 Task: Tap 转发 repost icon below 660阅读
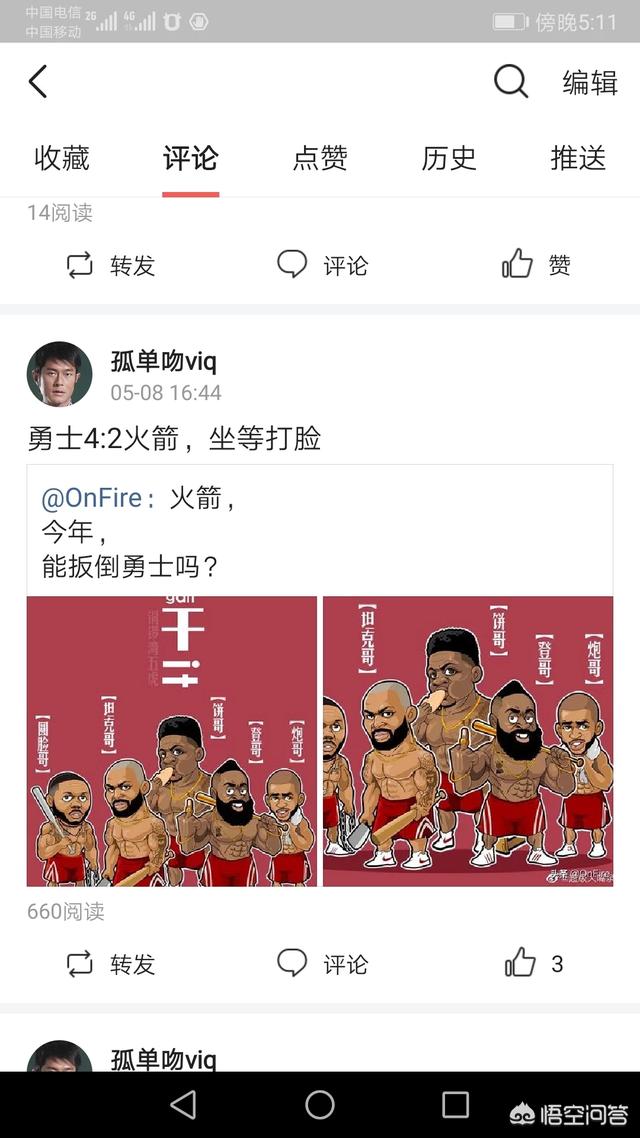79,964
